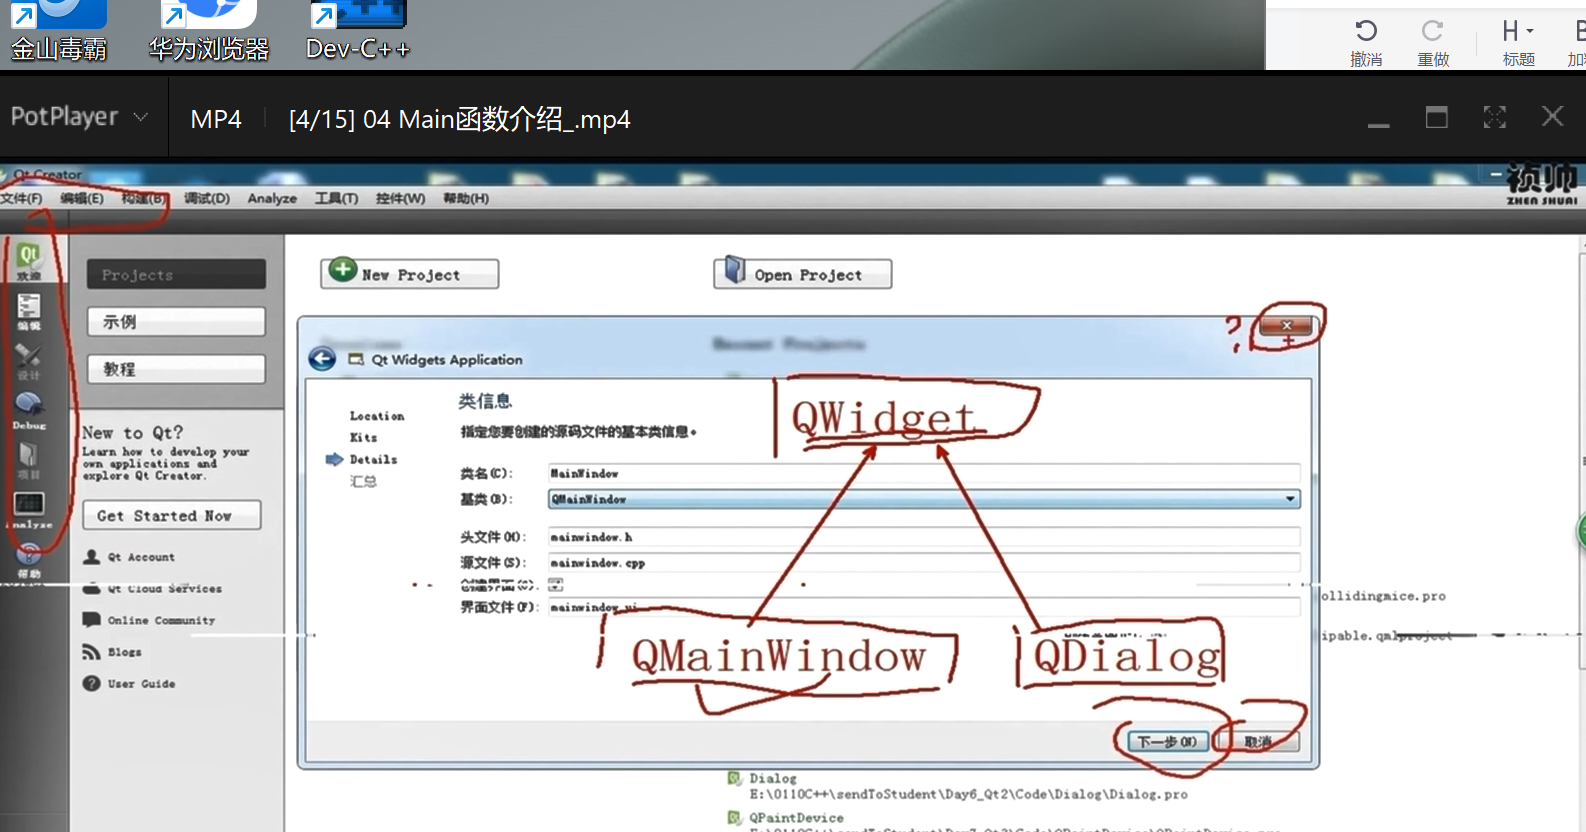The width and height of the screenshot is (1586, 832).
Task: Click the QPaintDevice recent project icon
Action: coord(735,818)
